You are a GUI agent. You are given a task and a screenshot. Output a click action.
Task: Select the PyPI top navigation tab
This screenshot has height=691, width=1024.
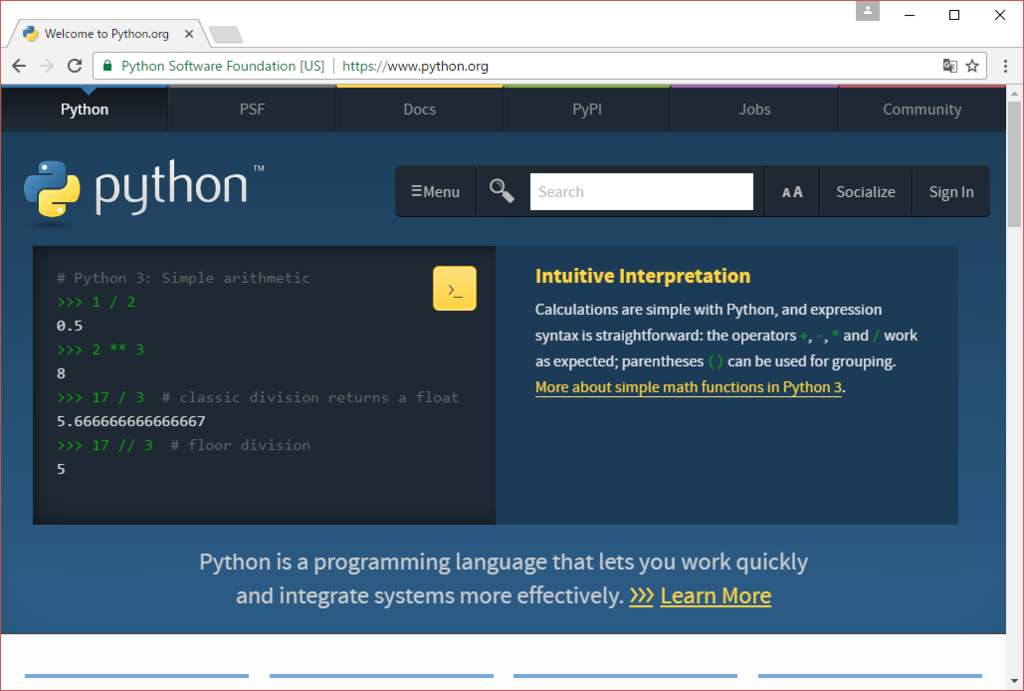pyautogui.click(x=587, y=109)
